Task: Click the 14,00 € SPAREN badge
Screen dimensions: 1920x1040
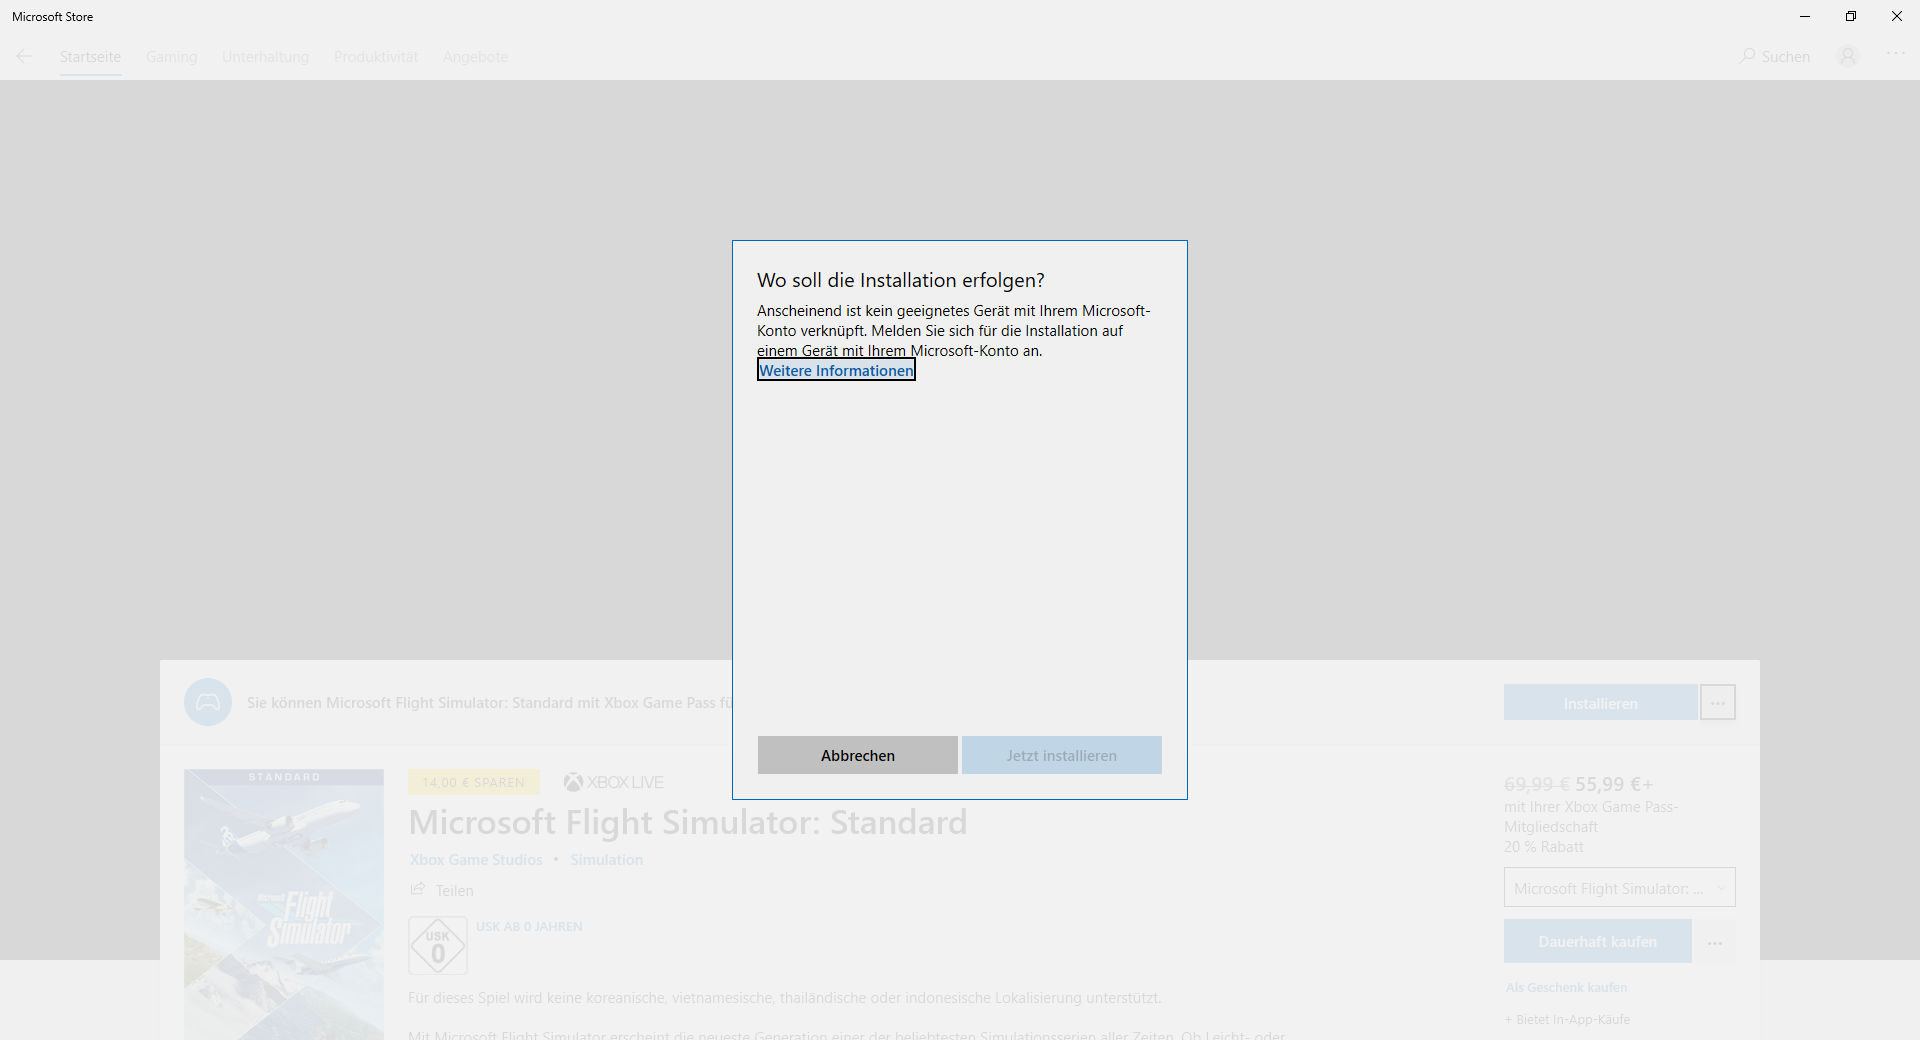Action: (x=473, y=782)
